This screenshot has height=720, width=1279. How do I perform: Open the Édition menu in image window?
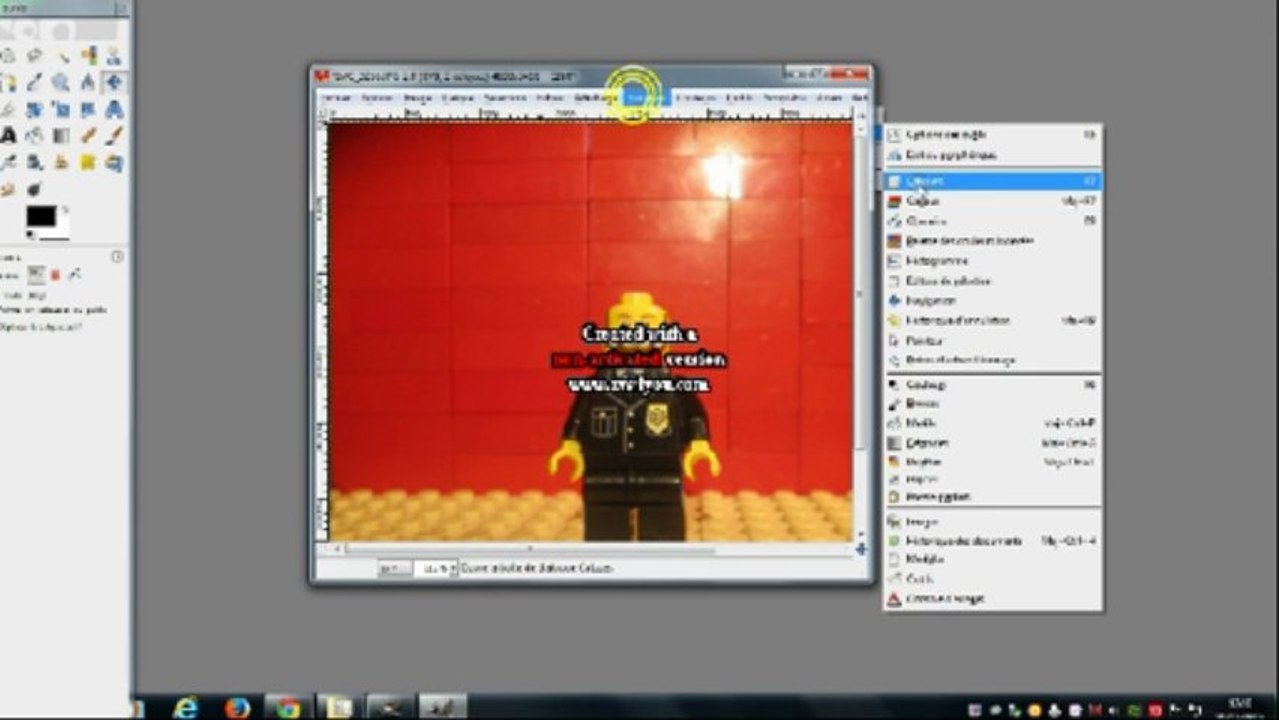pyautogui.click(x=377, y=97)
